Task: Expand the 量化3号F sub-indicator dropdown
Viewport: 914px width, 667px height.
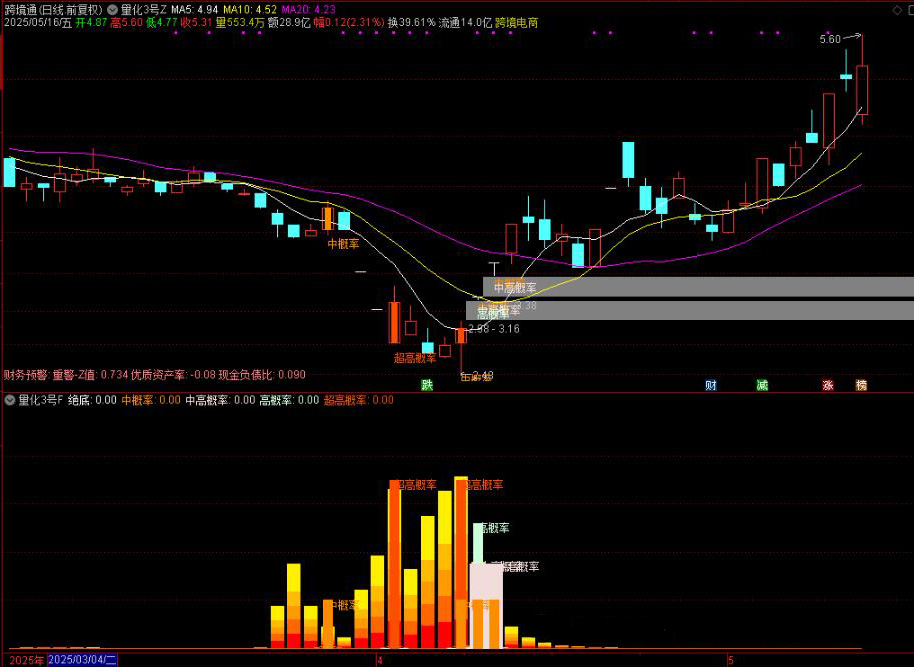Action: pos(10,400)
